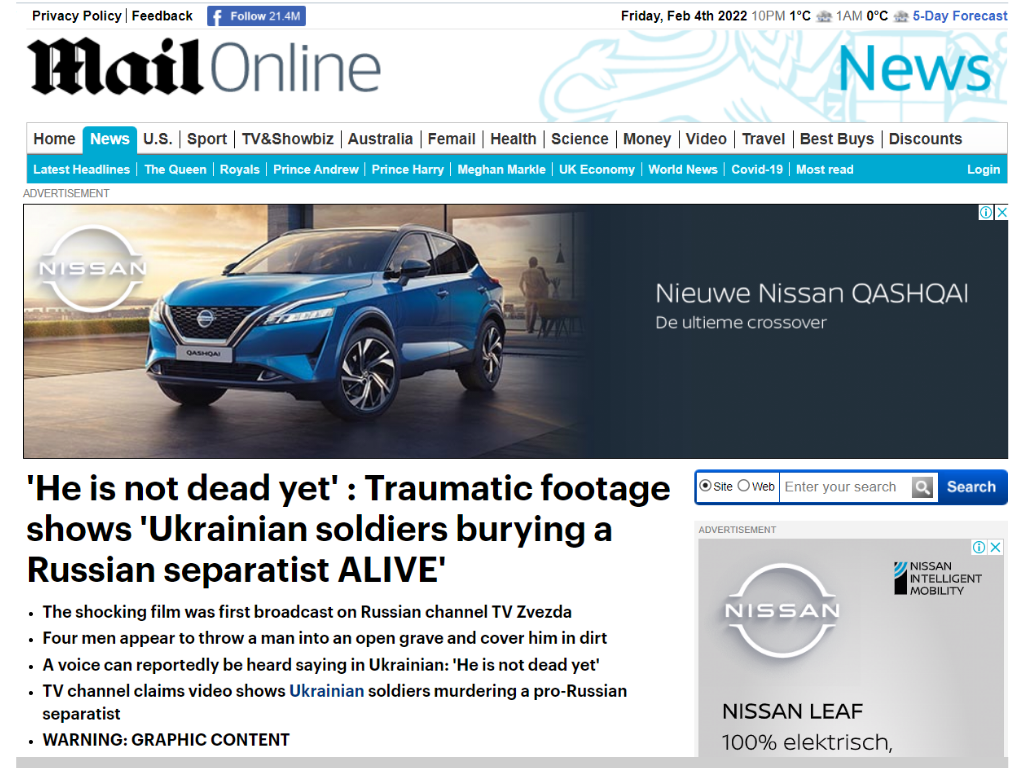Open the Science section
The image size is (1024, 768).
point(579,139)
